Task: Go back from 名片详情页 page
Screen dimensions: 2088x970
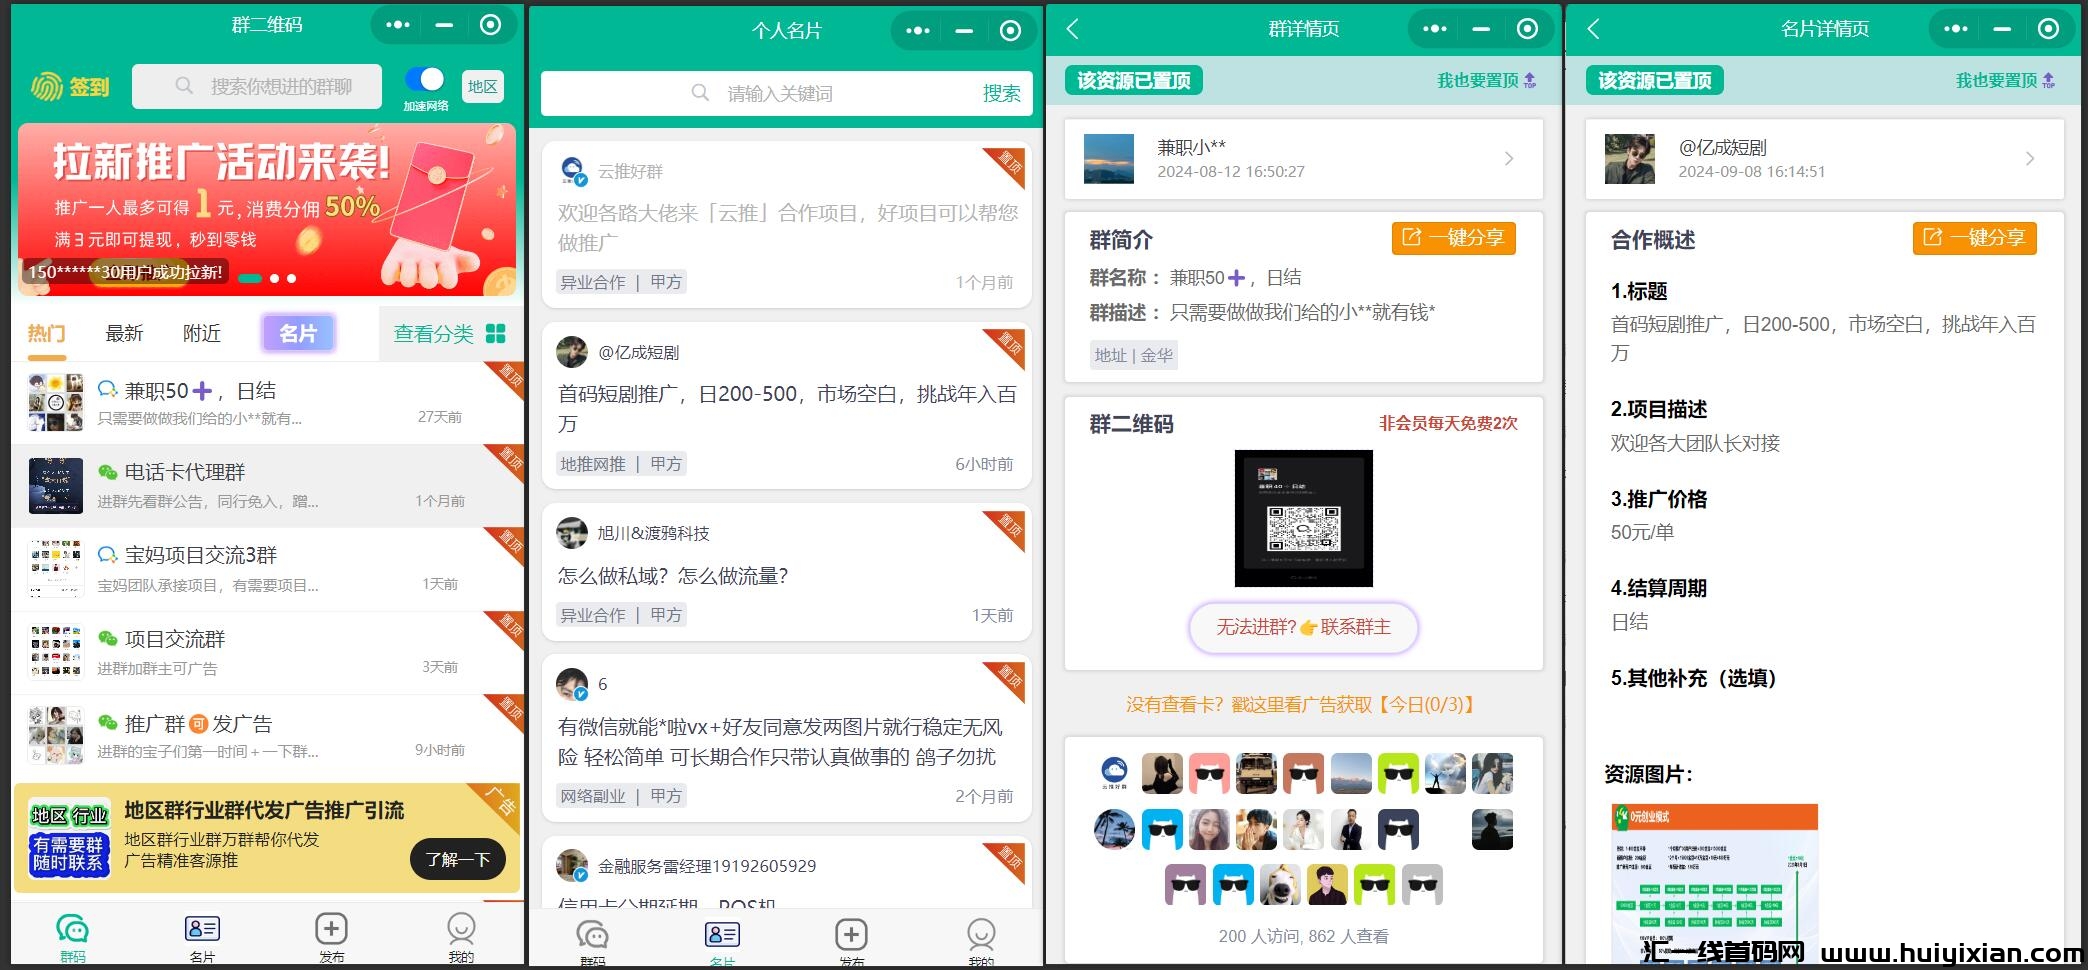Action: (1594, 29)
